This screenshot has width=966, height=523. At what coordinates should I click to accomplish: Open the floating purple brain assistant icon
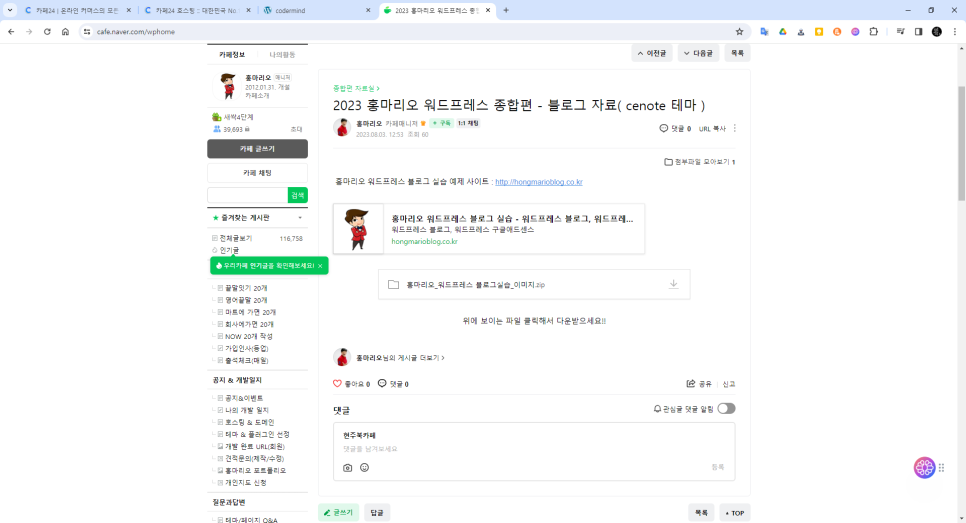pyautogui.click(x=924, y=468)
